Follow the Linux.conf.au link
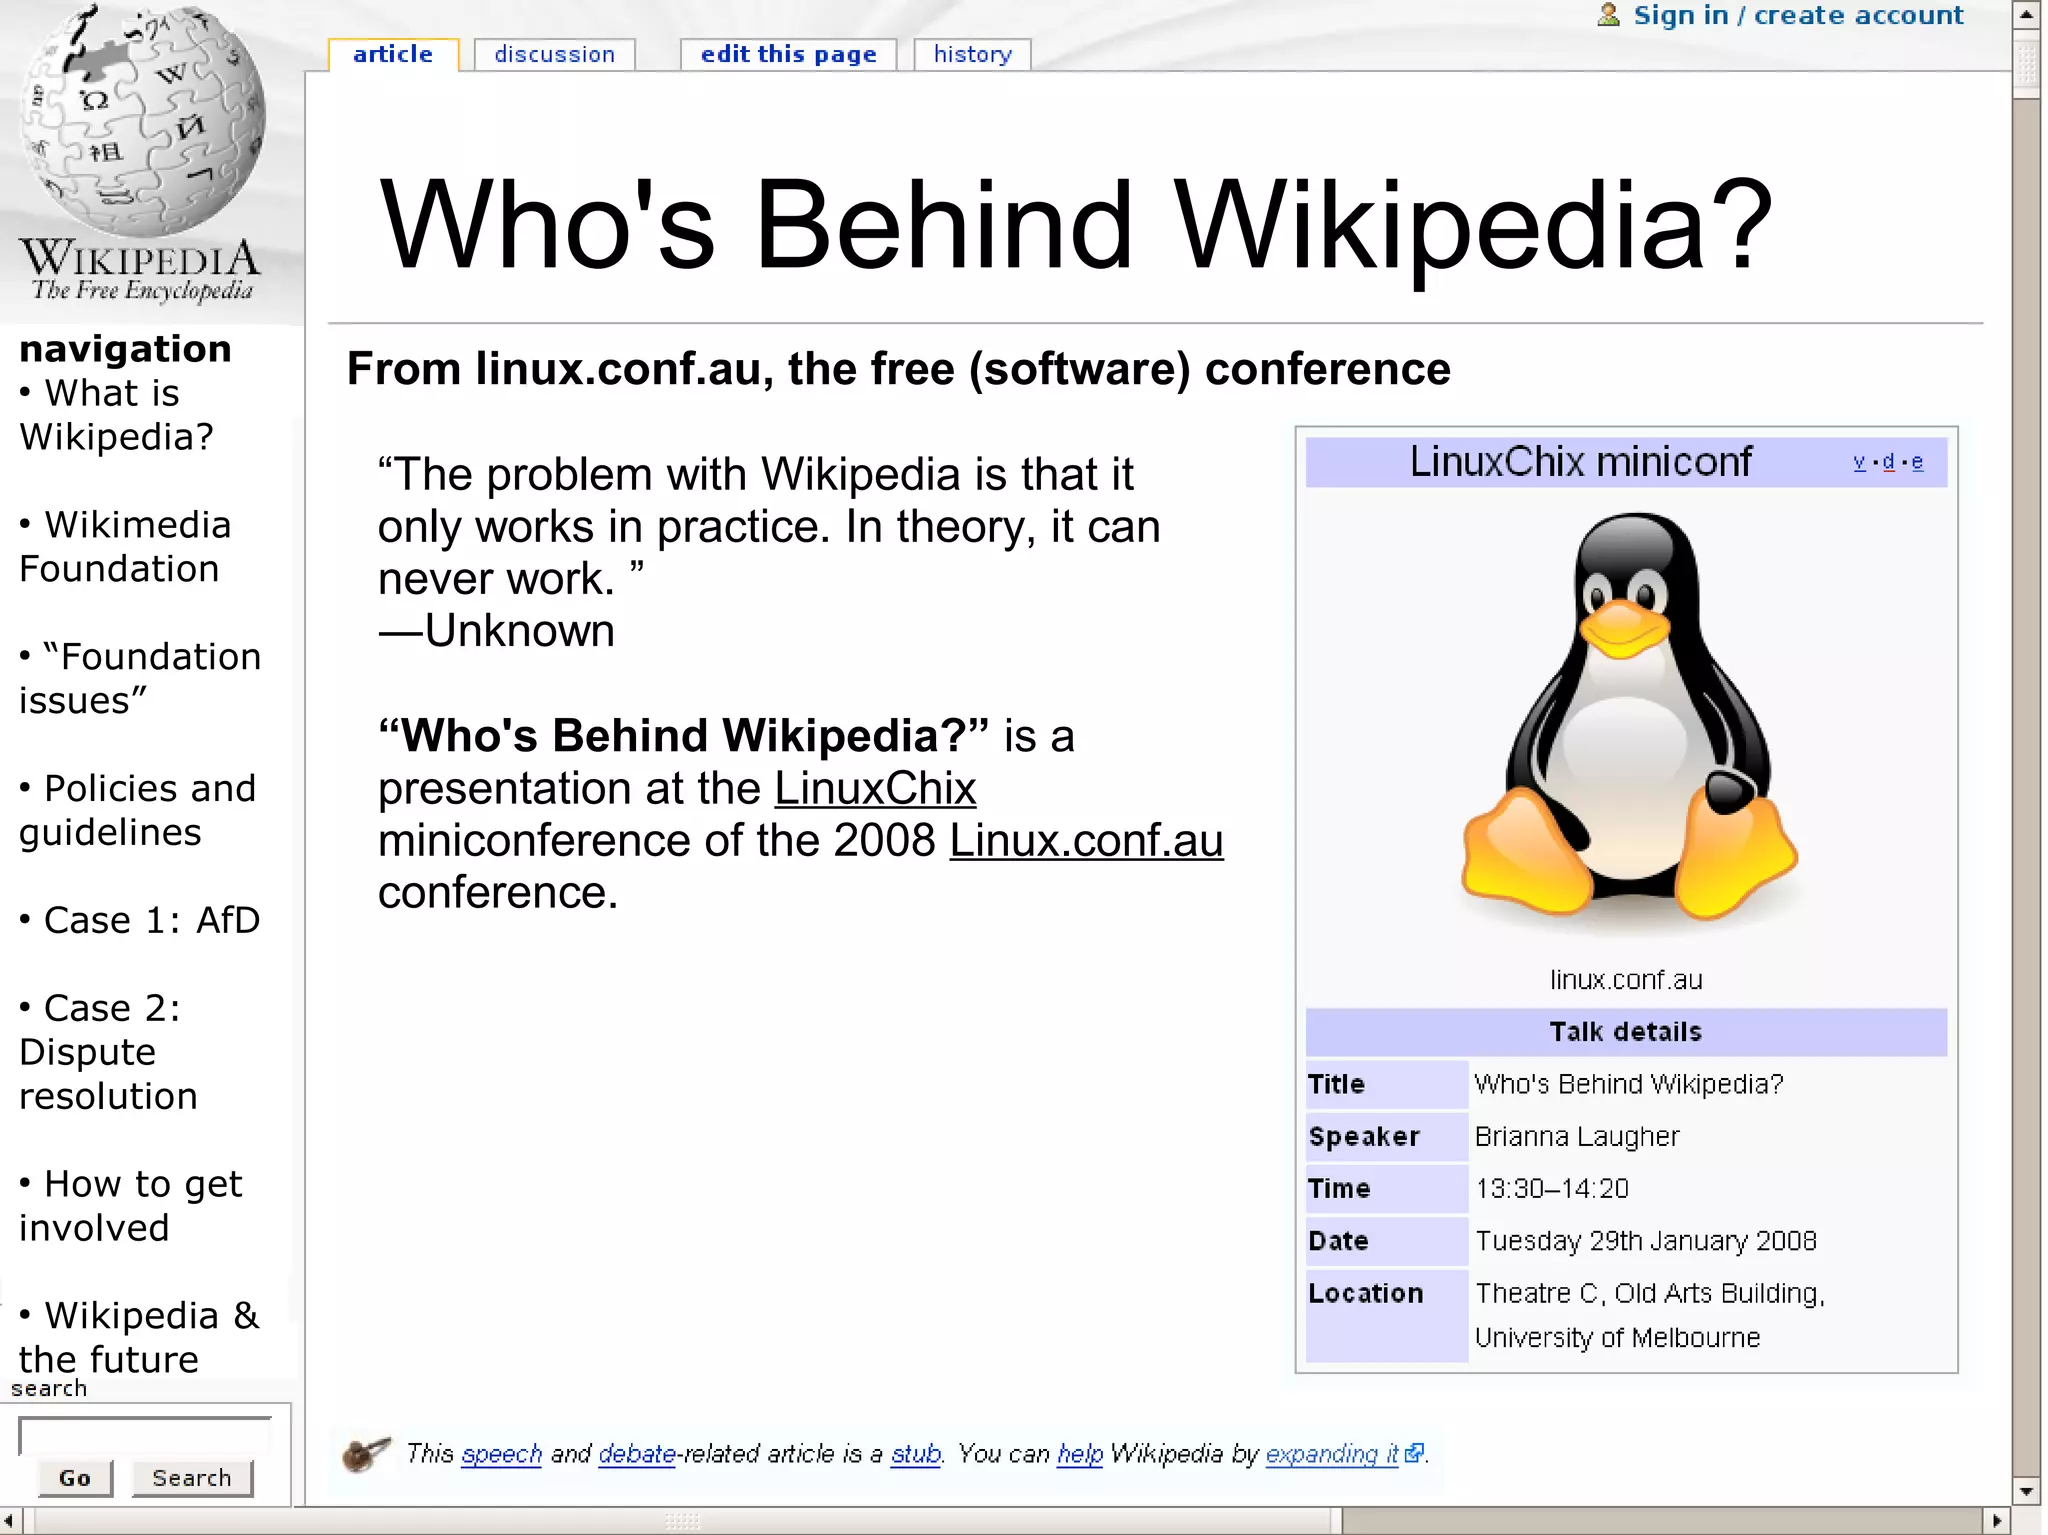The height and width of the screenshot is (1535, 2048). click(1086, 841)
